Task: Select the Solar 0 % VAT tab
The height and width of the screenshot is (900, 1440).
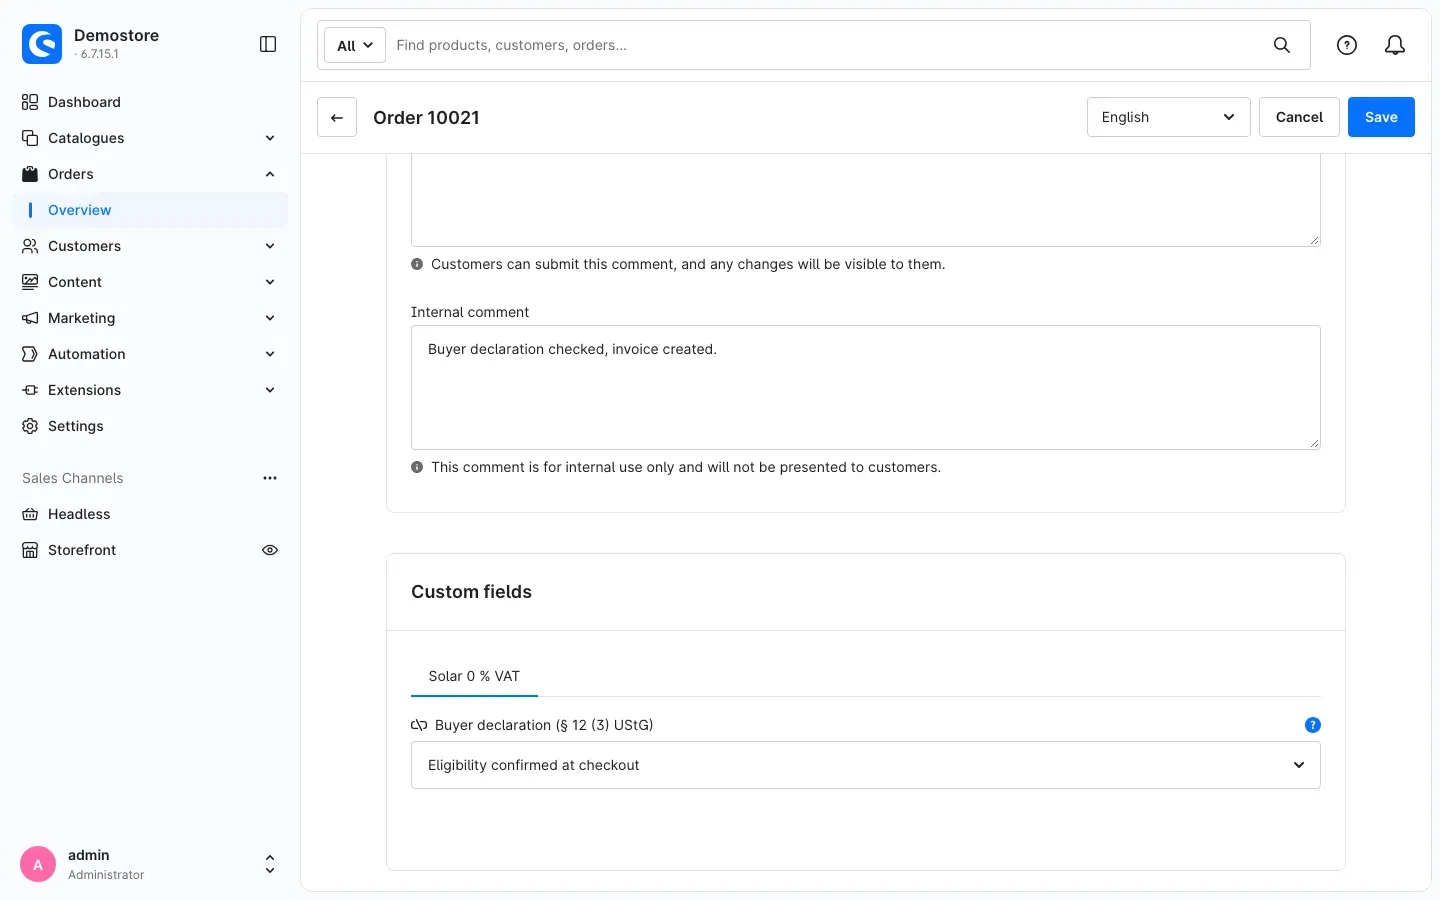Action: (474, 676)
